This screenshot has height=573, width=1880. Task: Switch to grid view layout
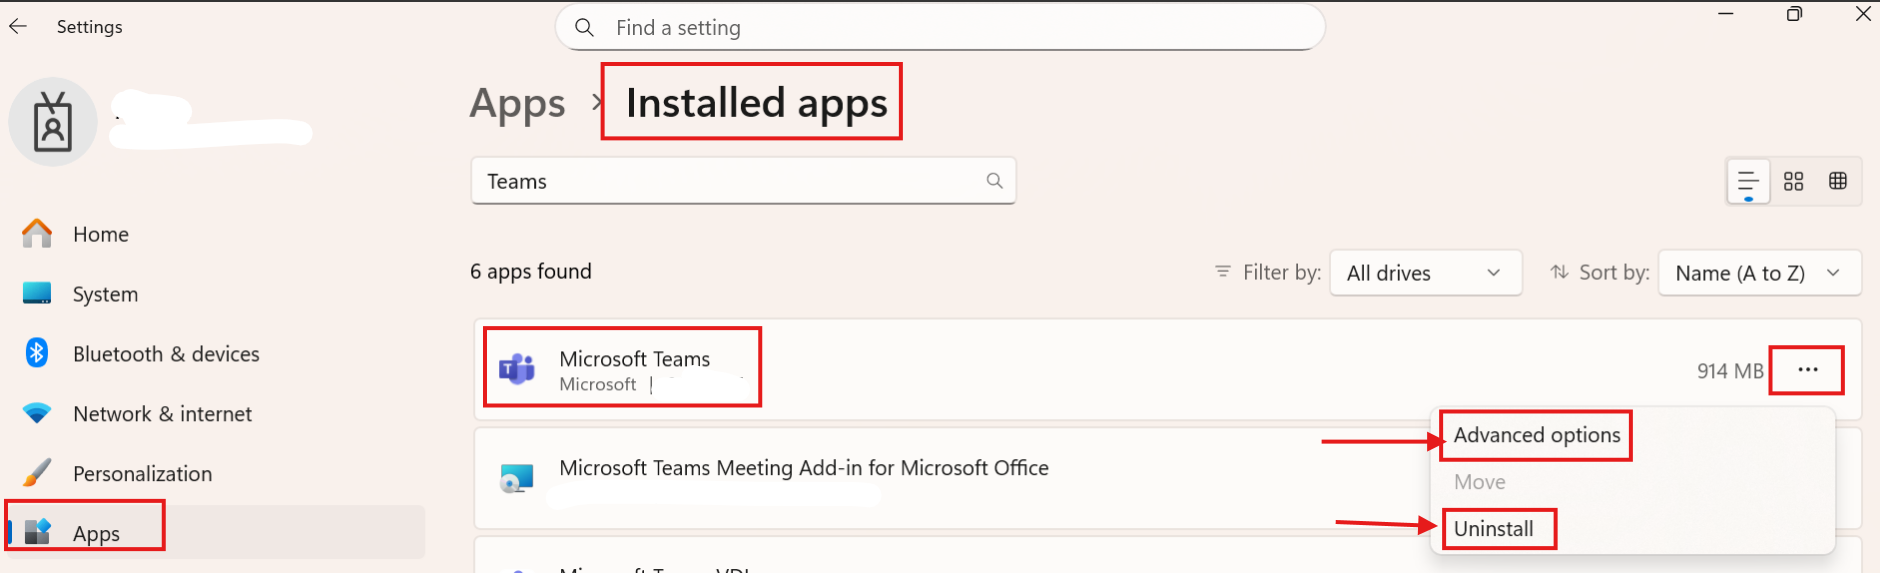(x=1794, y=181)
